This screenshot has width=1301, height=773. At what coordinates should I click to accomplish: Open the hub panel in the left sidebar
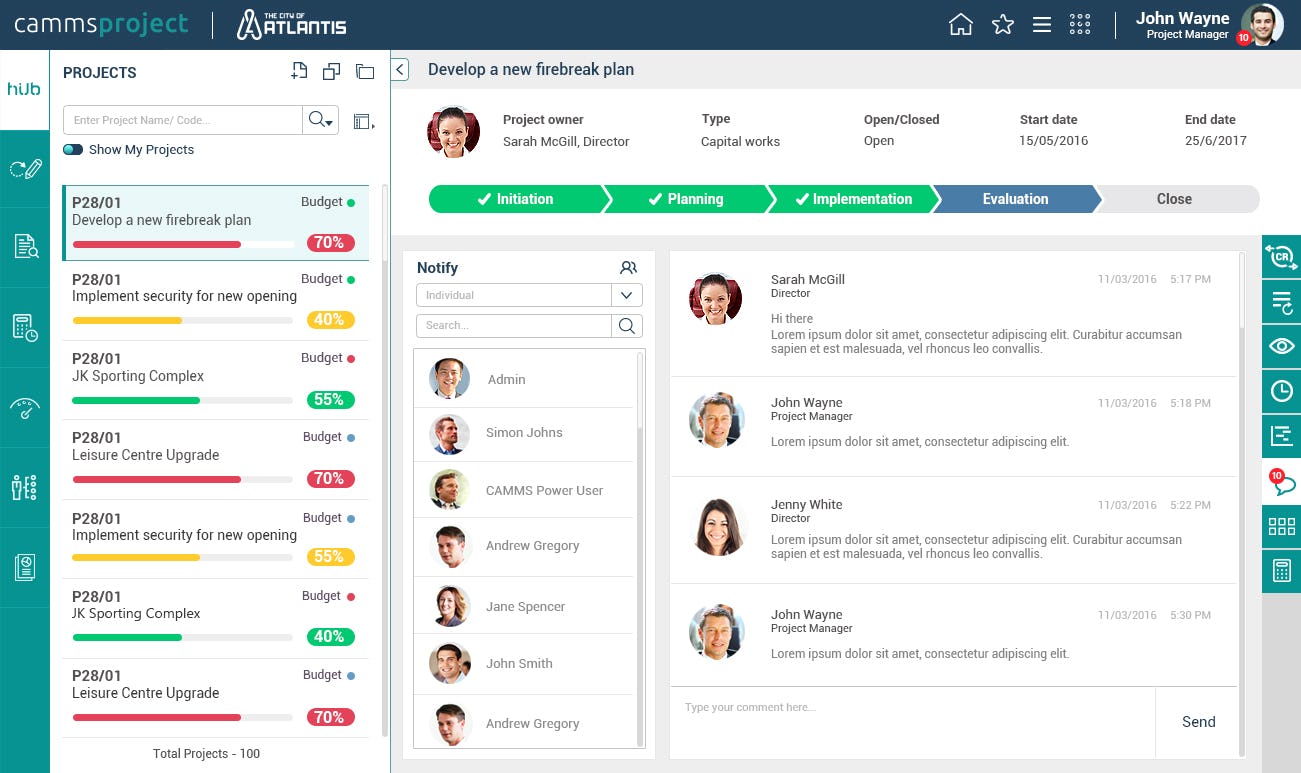[x=23, y=88]
